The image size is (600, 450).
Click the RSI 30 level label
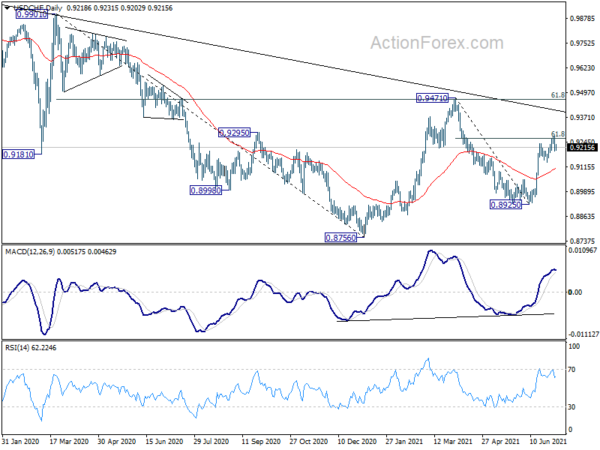pyautogui.click(x=572, y=407)
